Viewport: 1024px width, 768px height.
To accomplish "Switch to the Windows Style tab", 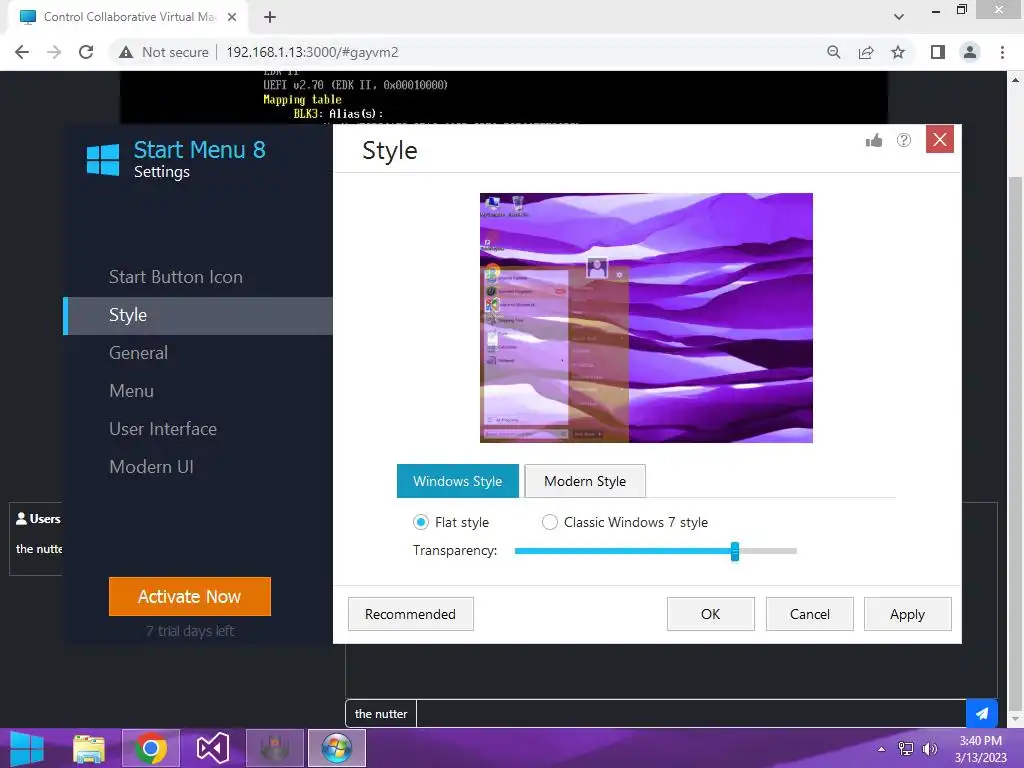I will coord(458,481).
